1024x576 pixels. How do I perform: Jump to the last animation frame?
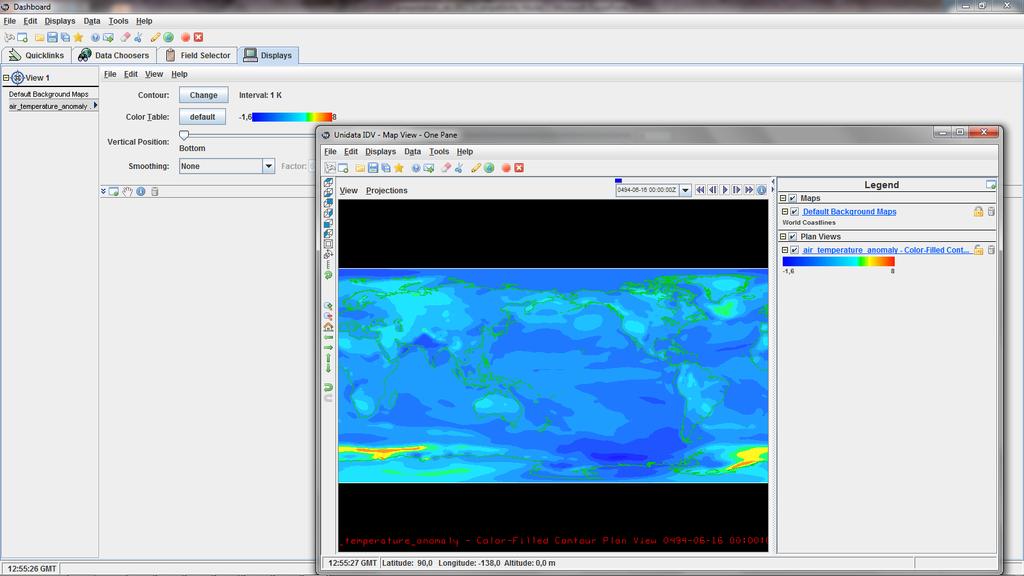click(x=749, y=190)
